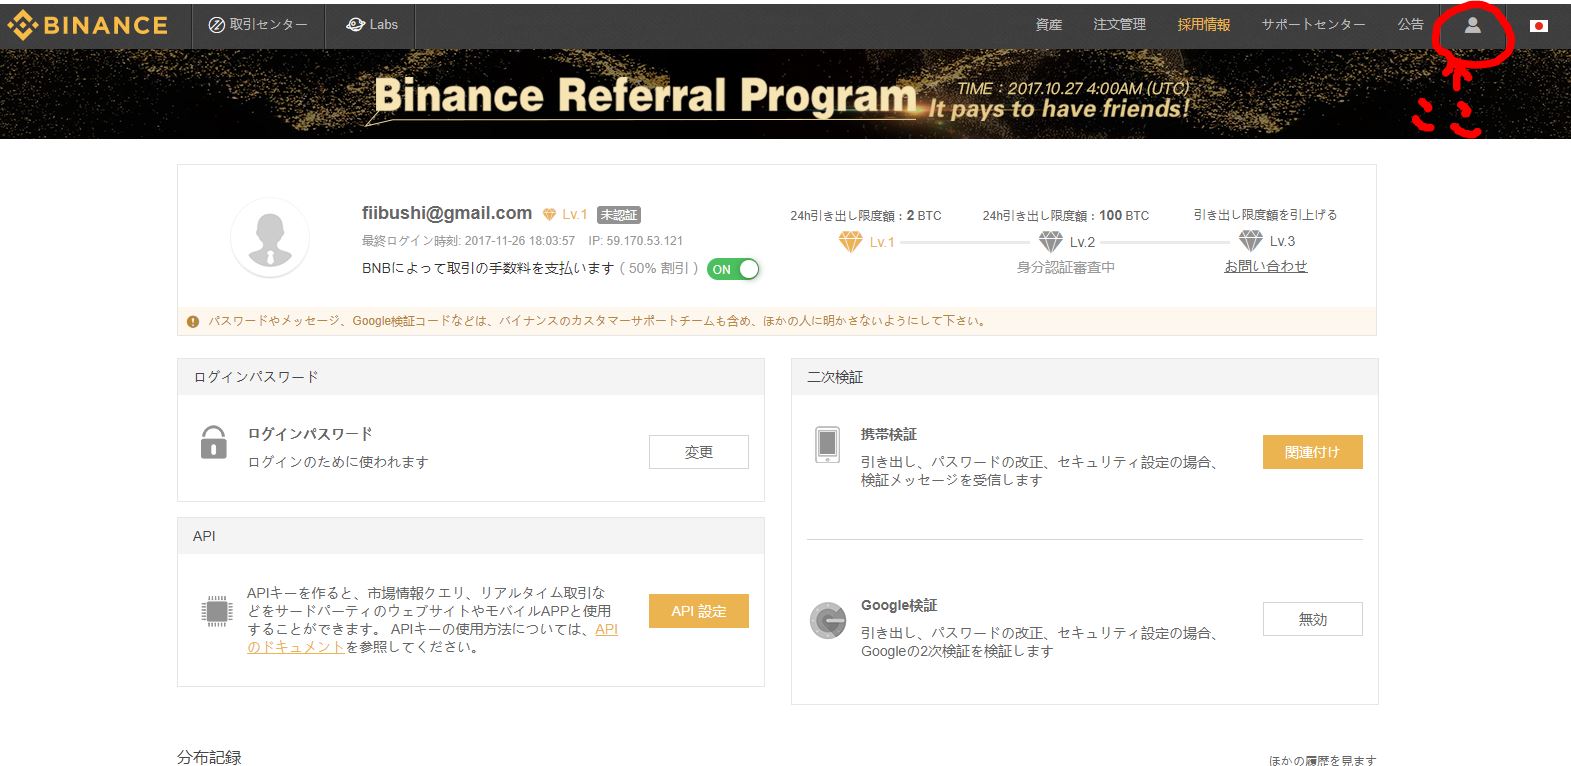Viewport: 1571px width, 766px height.
Task: Click the 無効 Google verification button
Action: (1312, 619)
